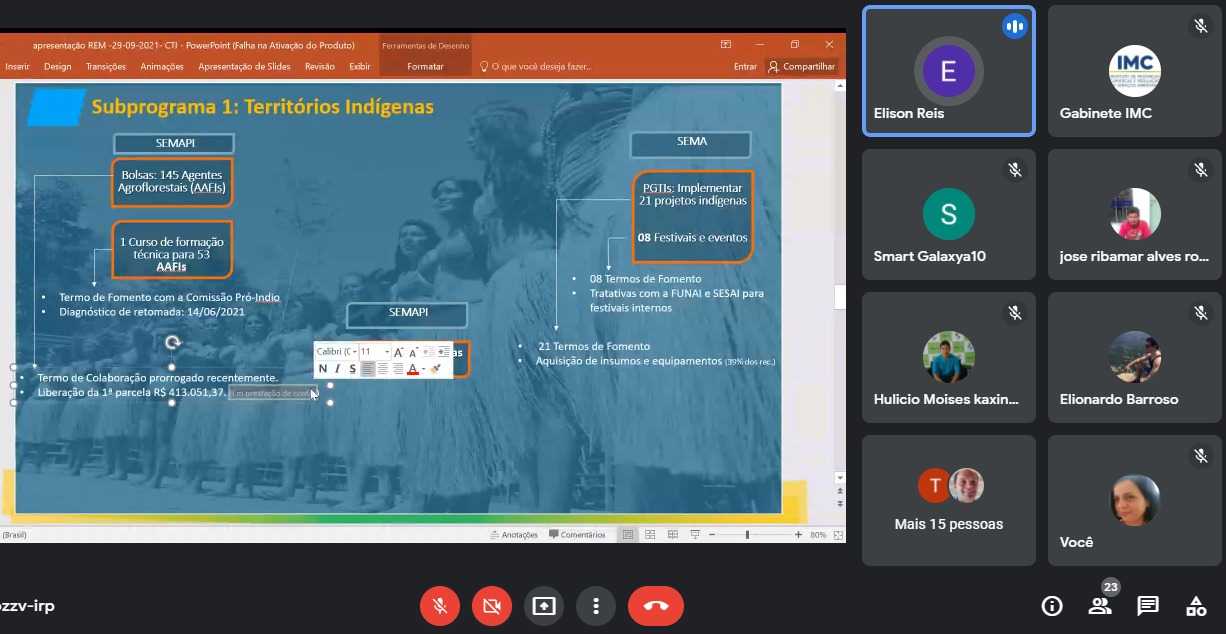The width and height of the screenshot is (1226, 634).
Task: Hang up with red leave call button
Action: [x=656, y=606]
